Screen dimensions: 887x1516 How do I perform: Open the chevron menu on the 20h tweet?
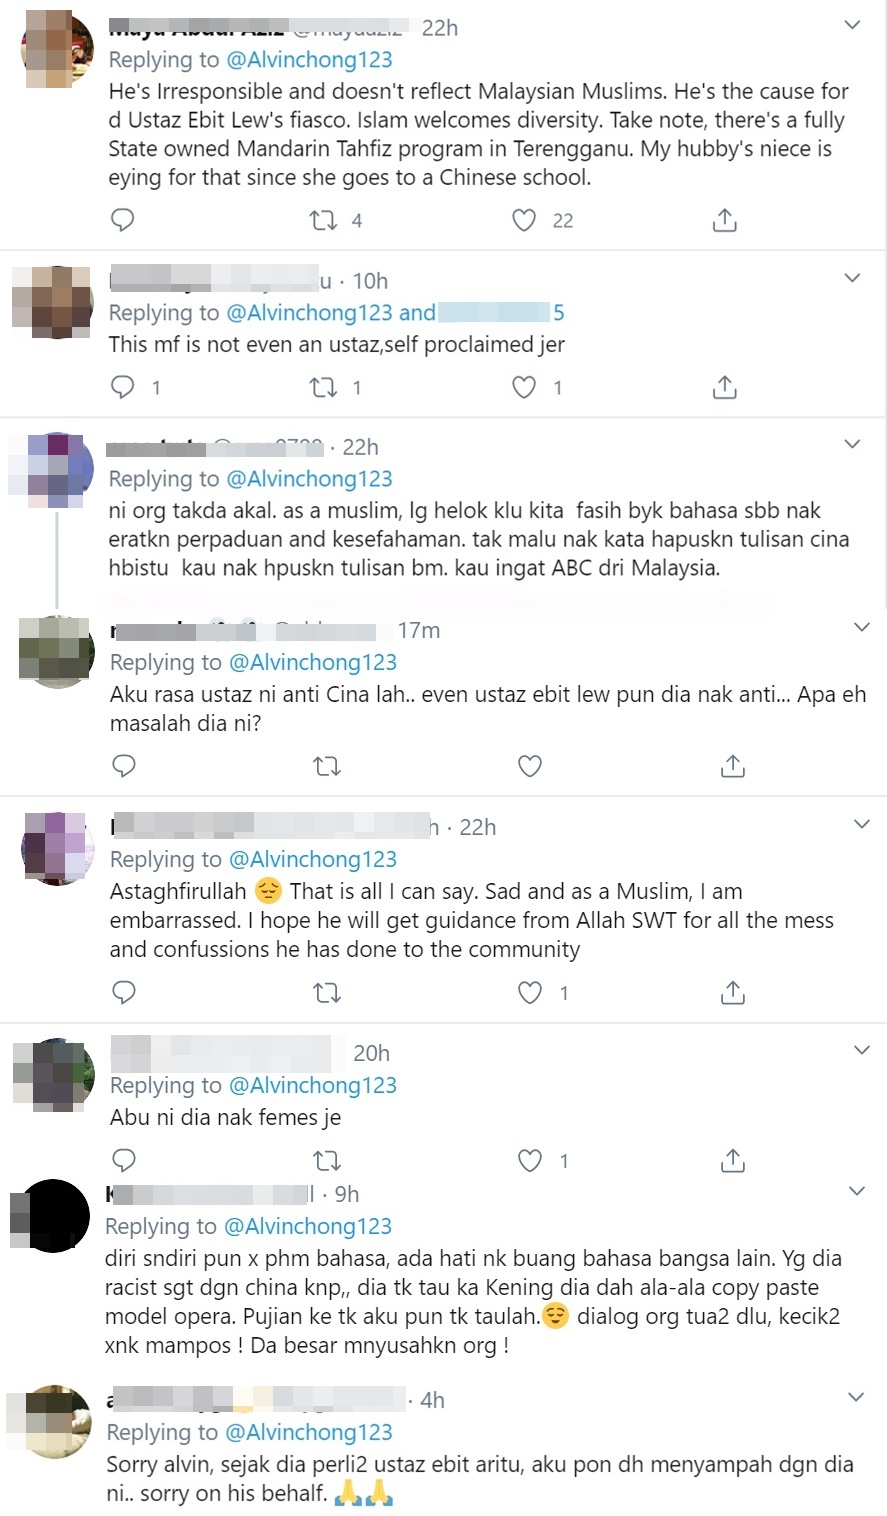point(861,1050)
